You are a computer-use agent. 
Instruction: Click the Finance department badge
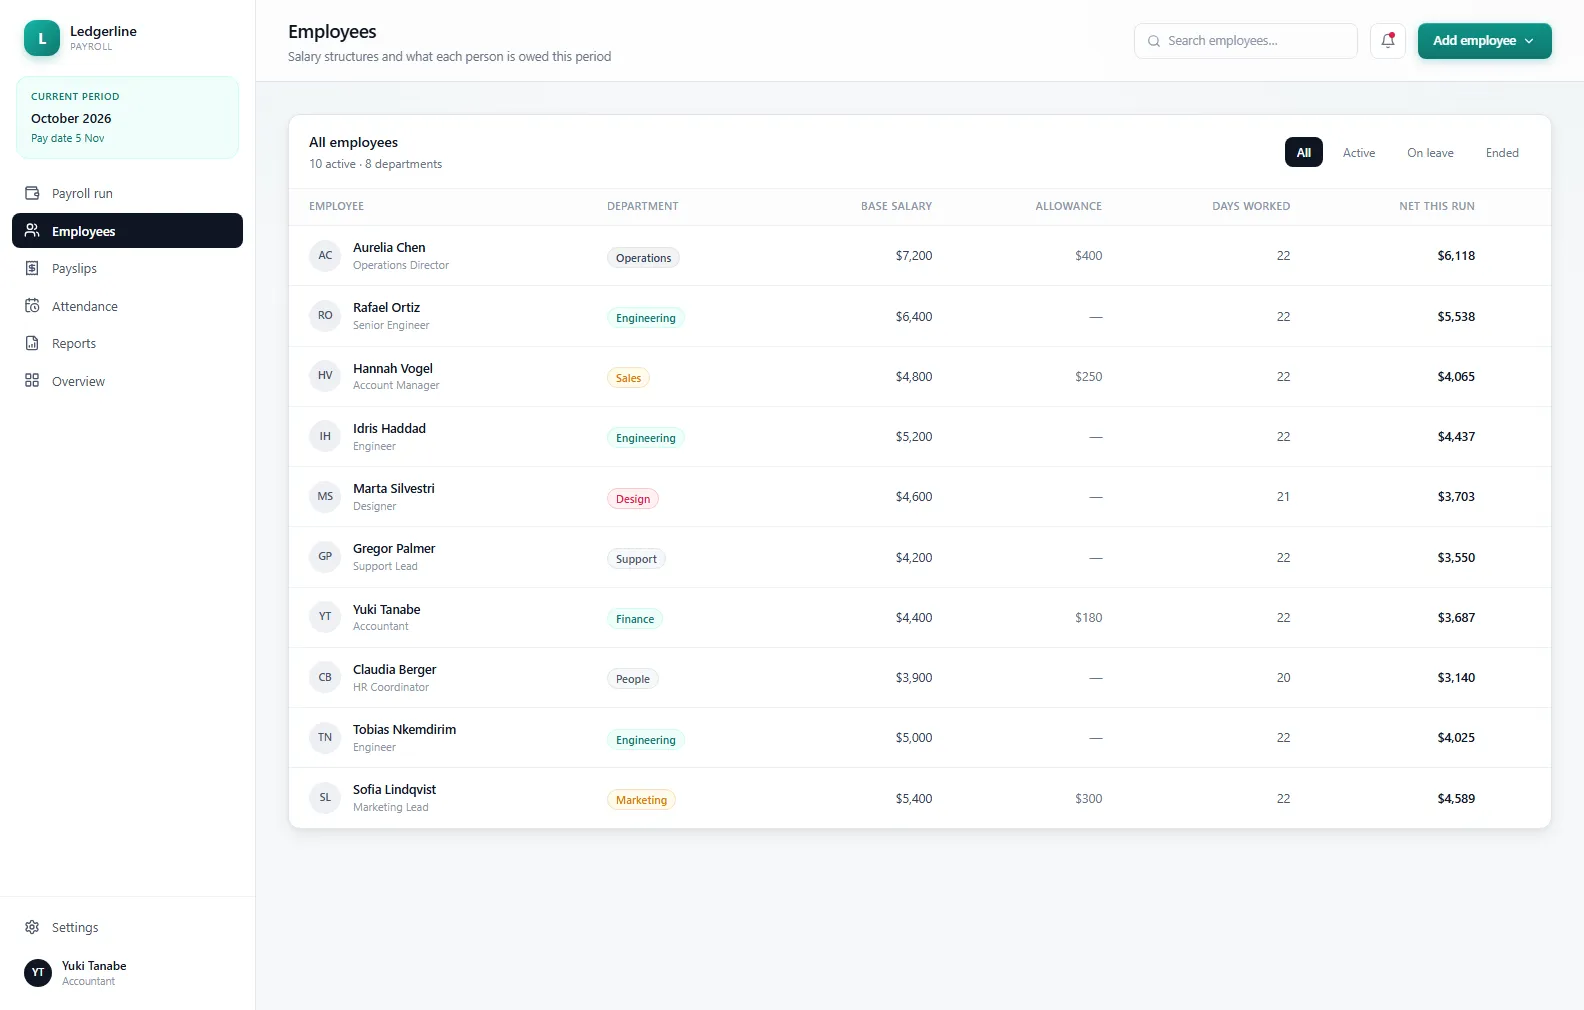coord(635,619)
